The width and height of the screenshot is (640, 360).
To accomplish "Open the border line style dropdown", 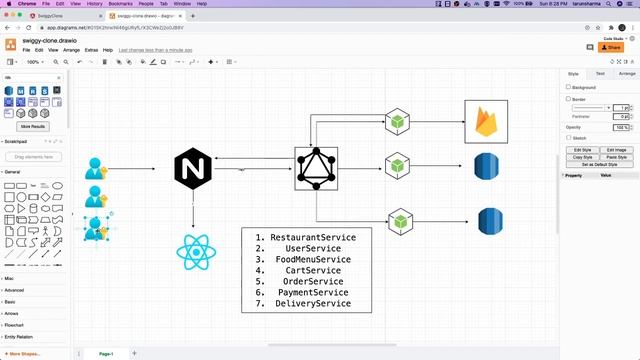I will 592,108.
